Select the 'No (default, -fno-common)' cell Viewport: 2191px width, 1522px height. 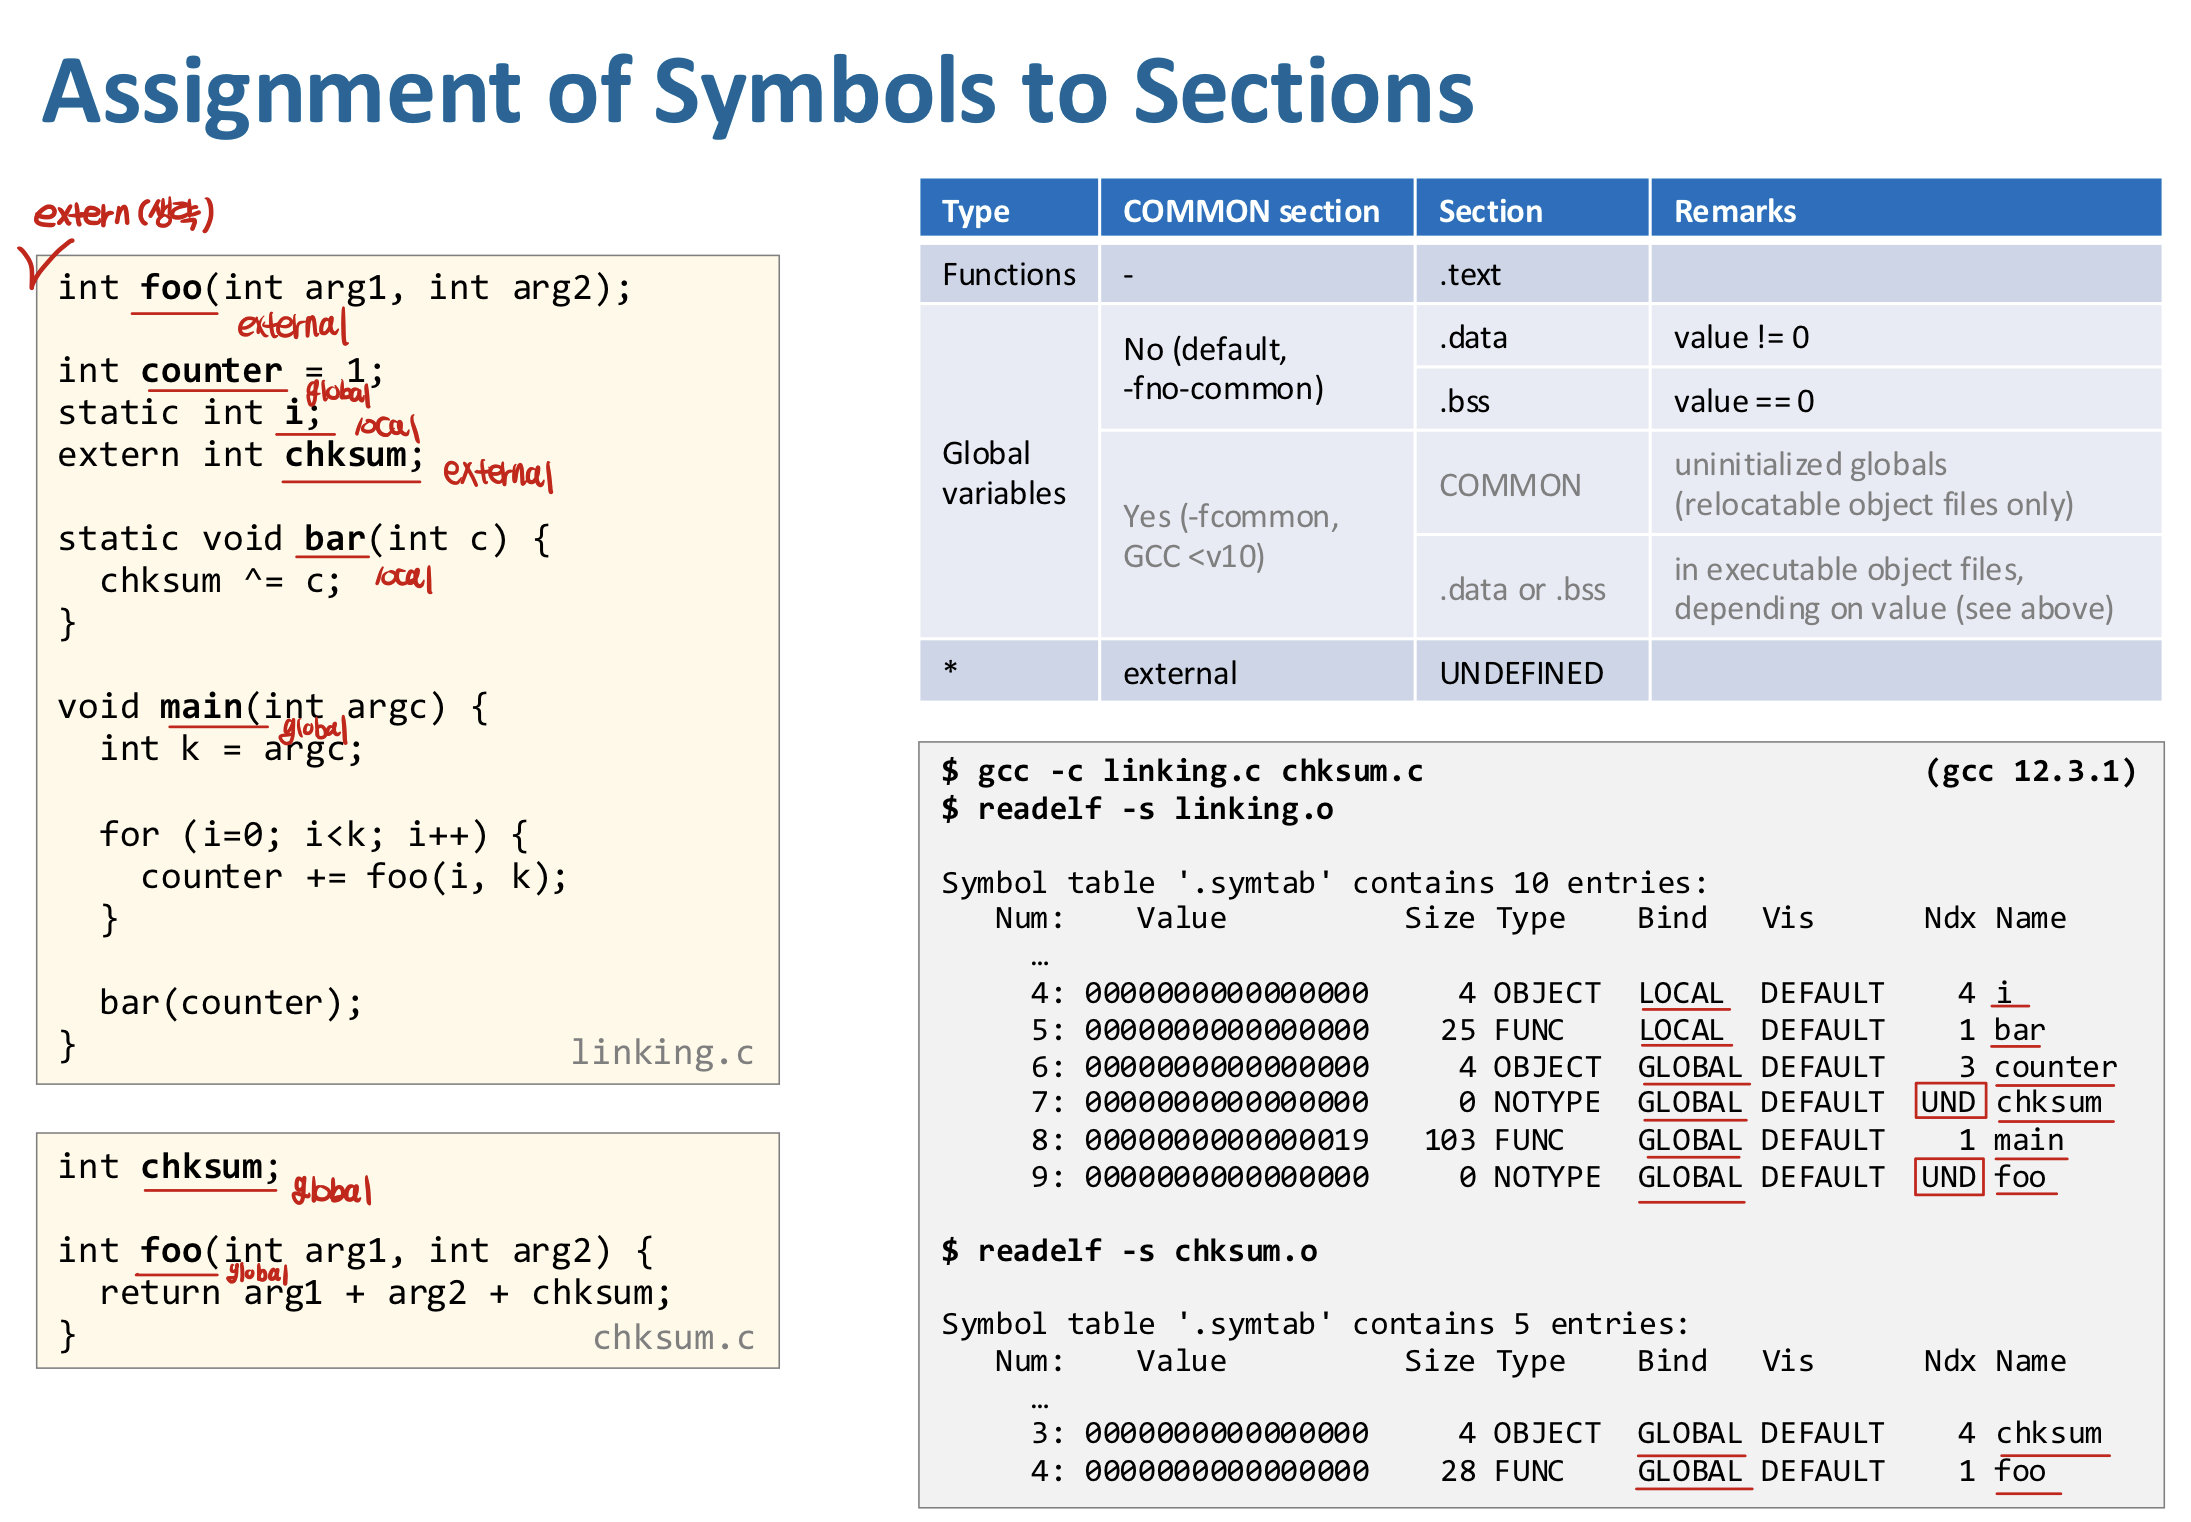coord(1256,368)
